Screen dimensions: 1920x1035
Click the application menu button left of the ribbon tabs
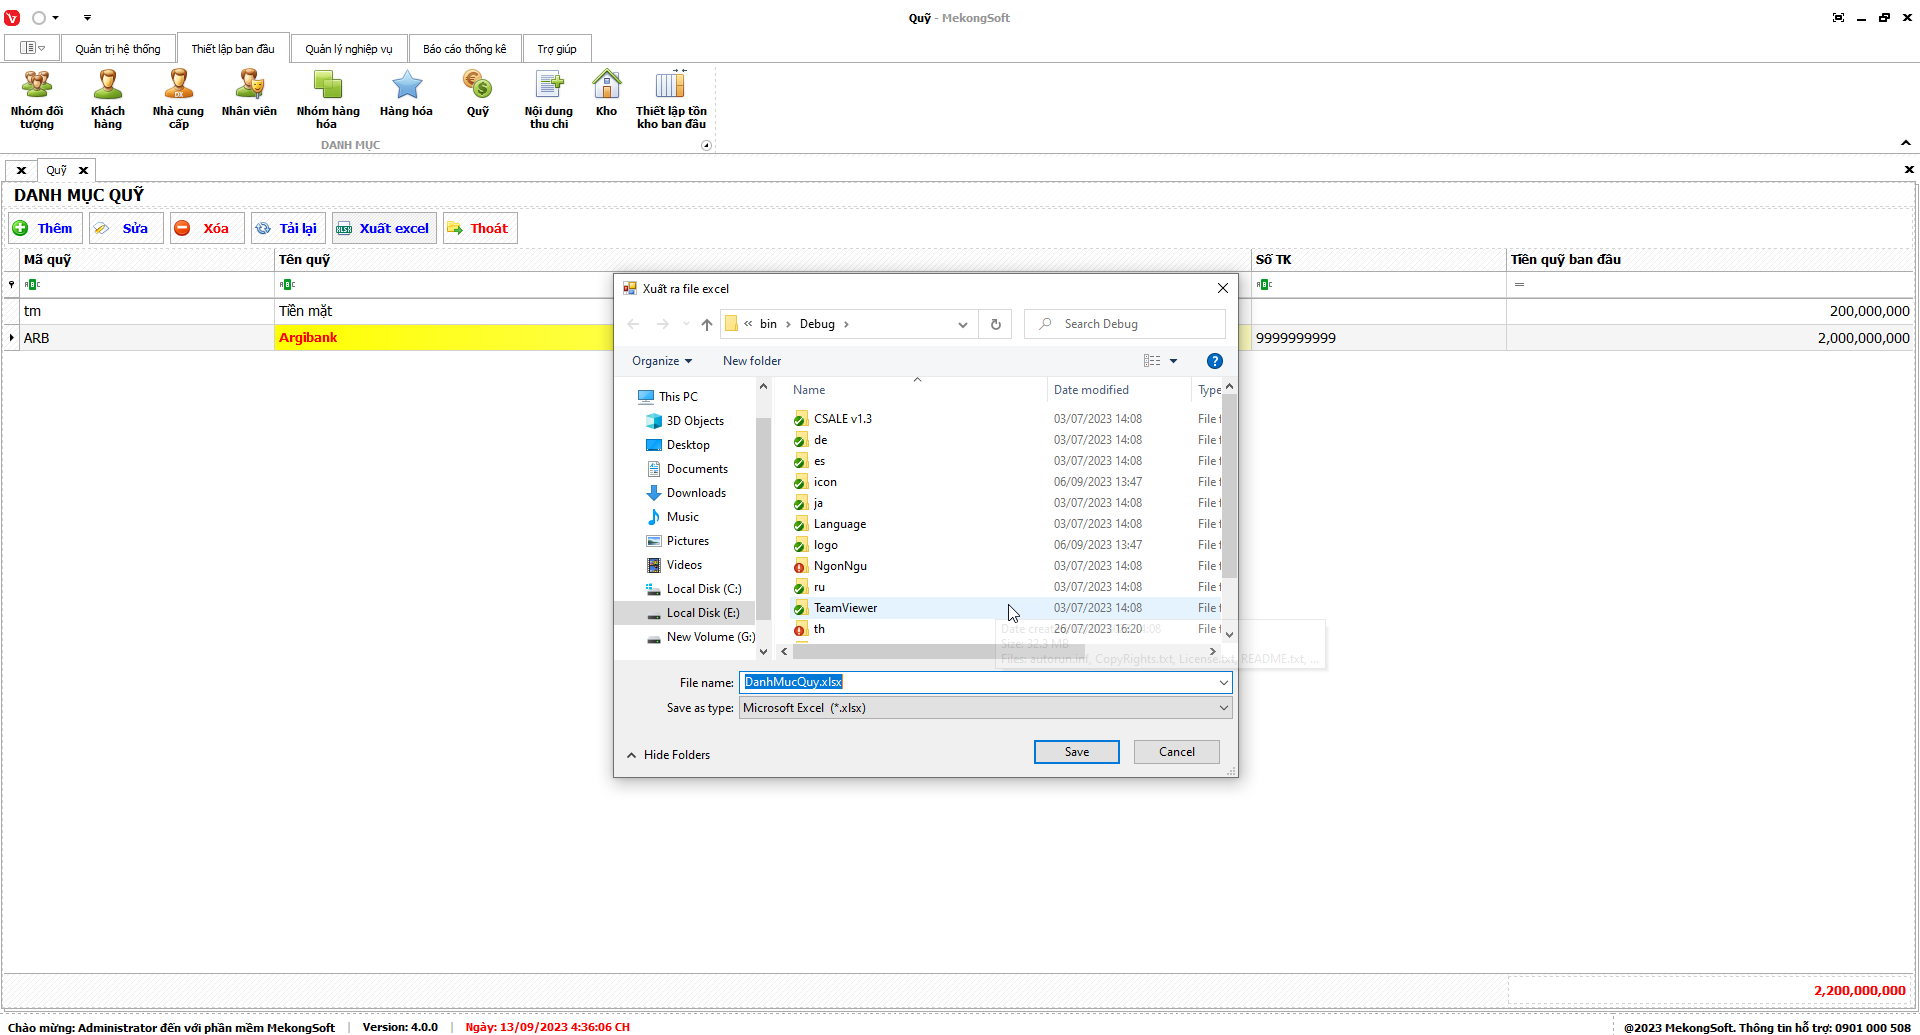click(32, 48)
